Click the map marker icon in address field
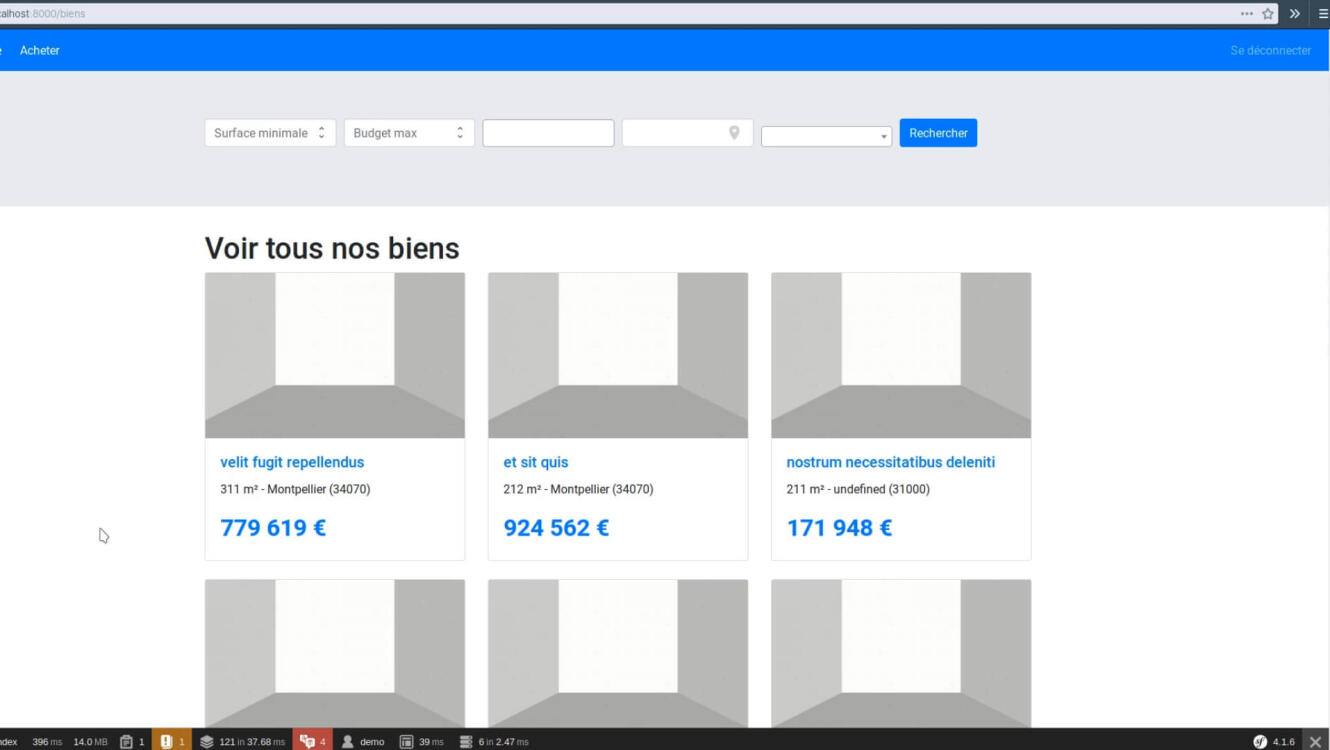The height and width of the screenshot is (750, 1330). 734,133
